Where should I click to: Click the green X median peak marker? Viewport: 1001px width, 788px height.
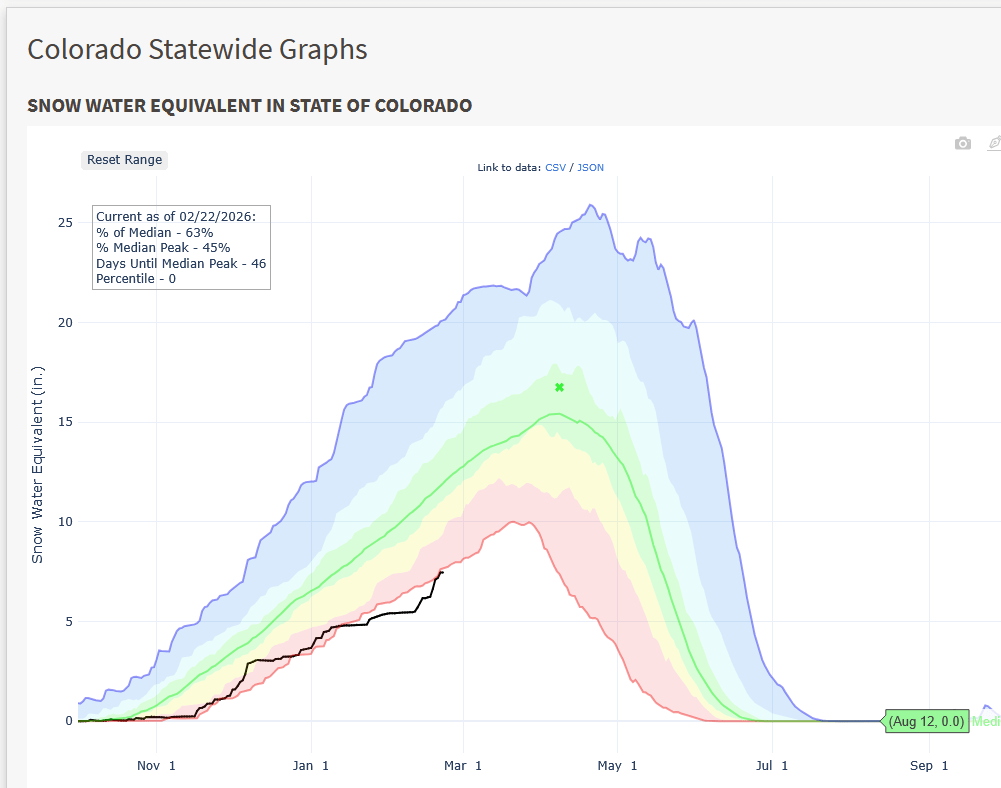point(558,387)
